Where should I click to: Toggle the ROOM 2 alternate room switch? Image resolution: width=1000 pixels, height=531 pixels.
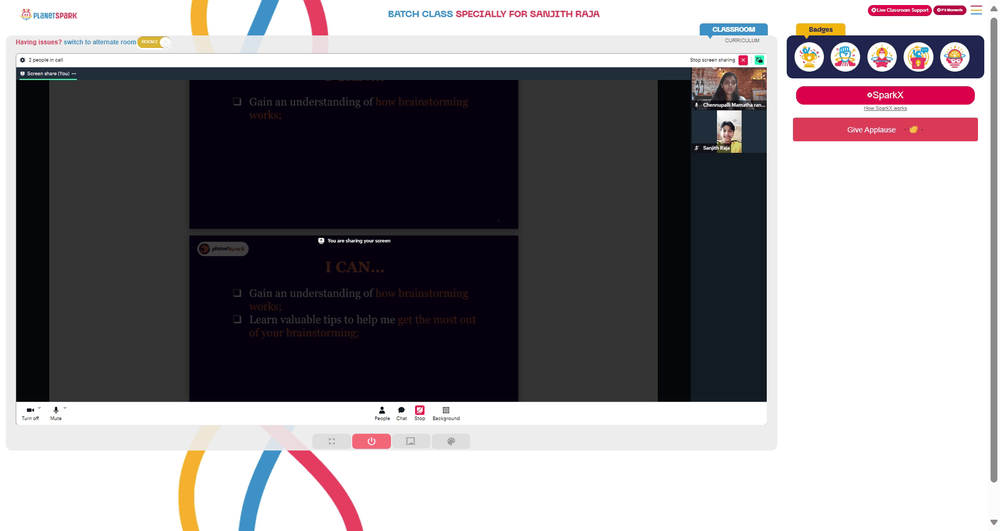[154, 42]
